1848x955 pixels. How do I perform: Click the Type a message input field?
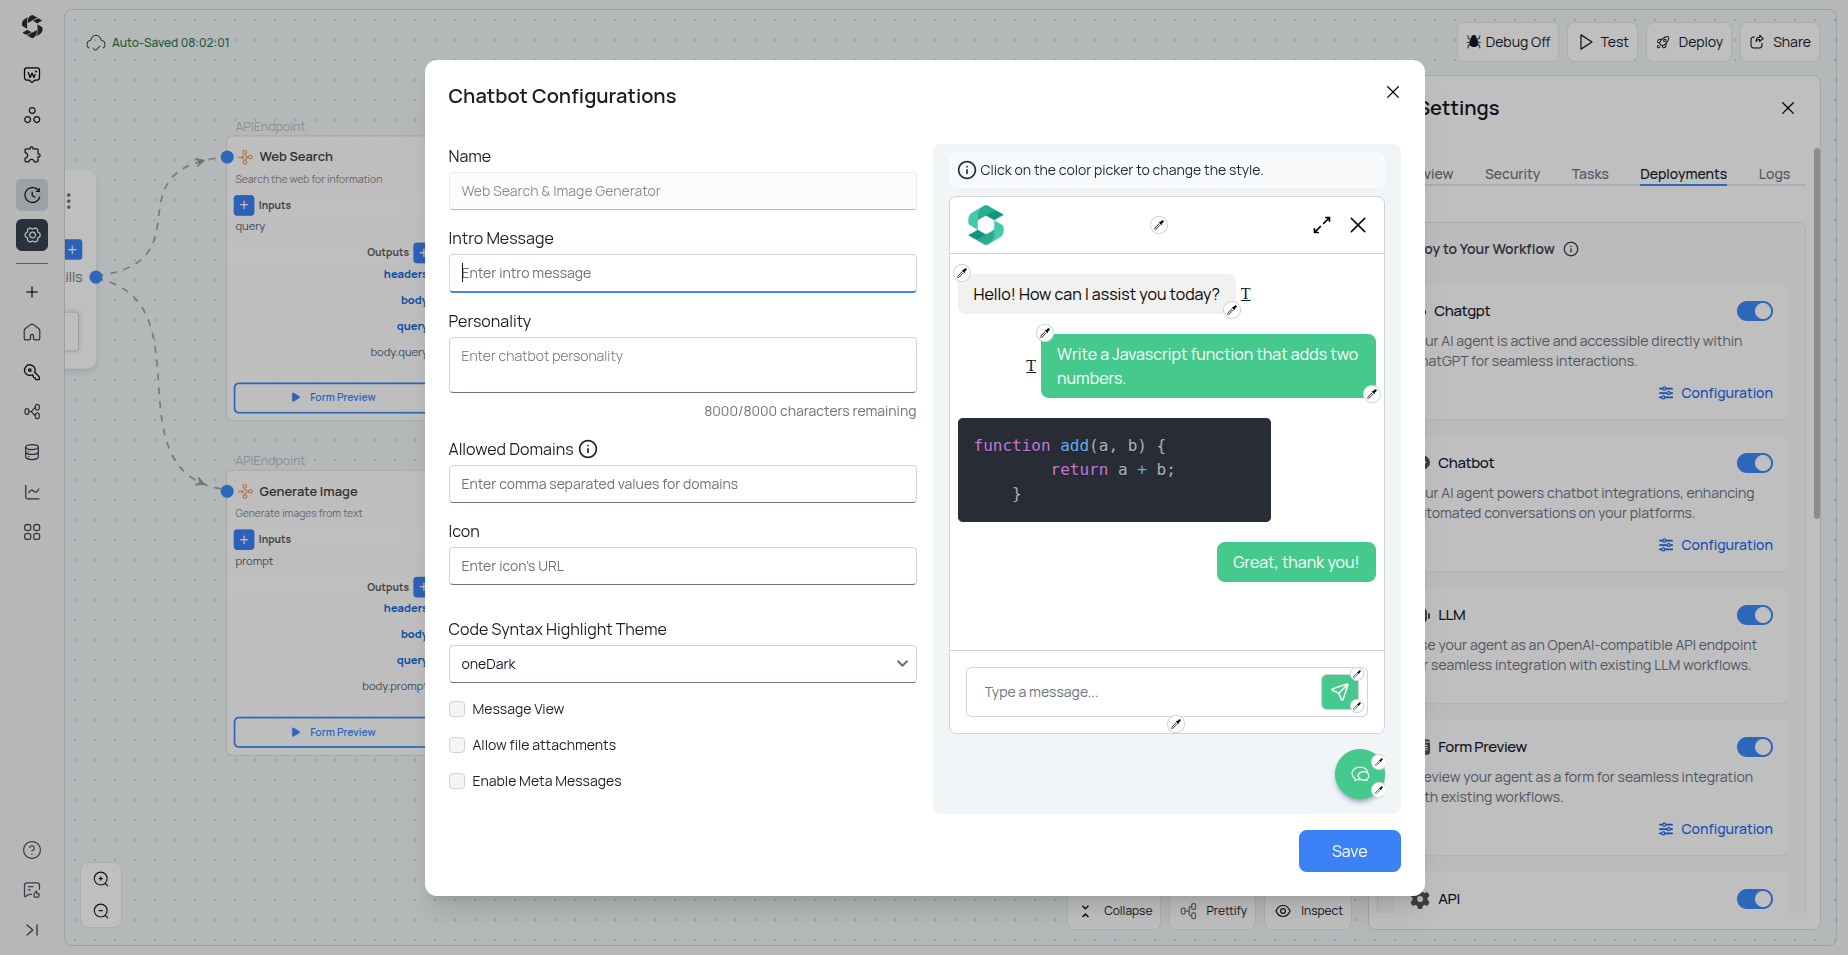[1100, 691]
